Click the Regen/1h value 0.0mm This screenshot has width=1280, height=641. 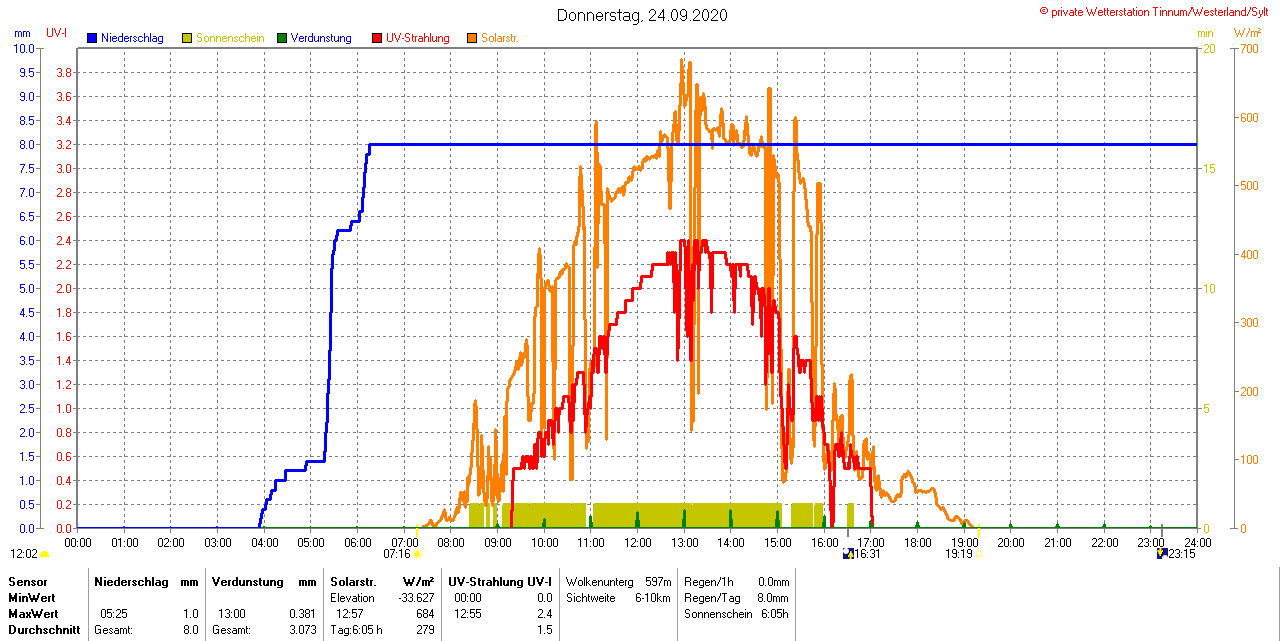pyautogui.click(x=773, y=581)
